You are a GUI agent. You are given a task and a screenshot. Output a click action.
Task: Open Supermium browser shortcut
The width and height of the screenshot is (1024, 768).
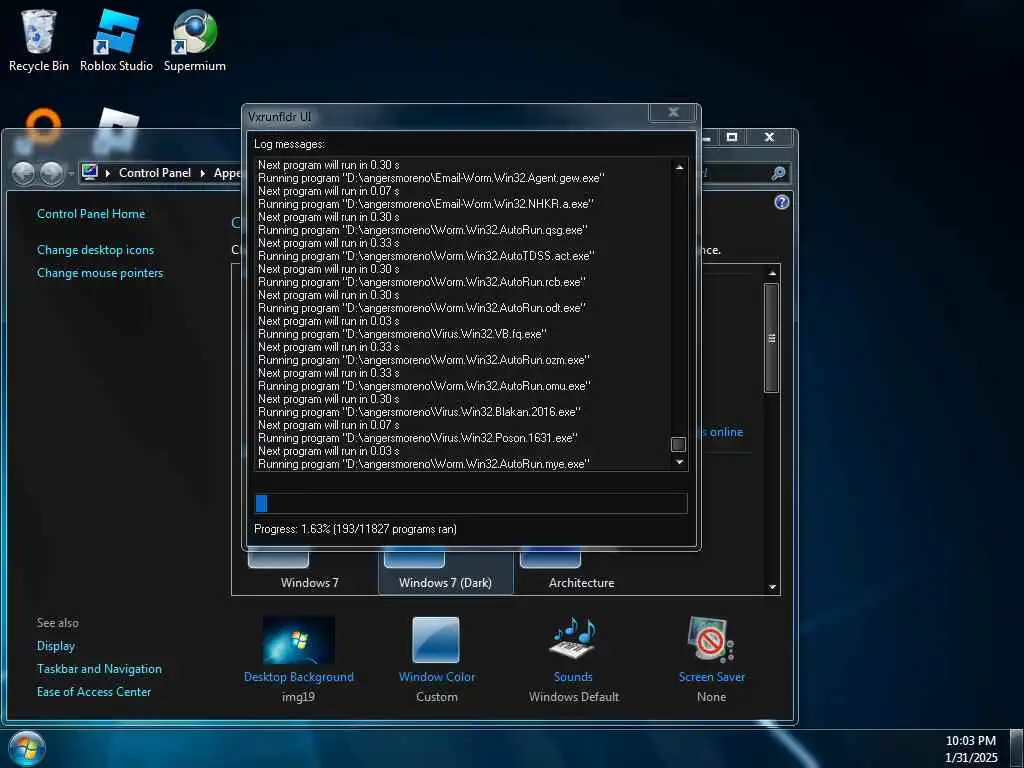click(195, 40)
